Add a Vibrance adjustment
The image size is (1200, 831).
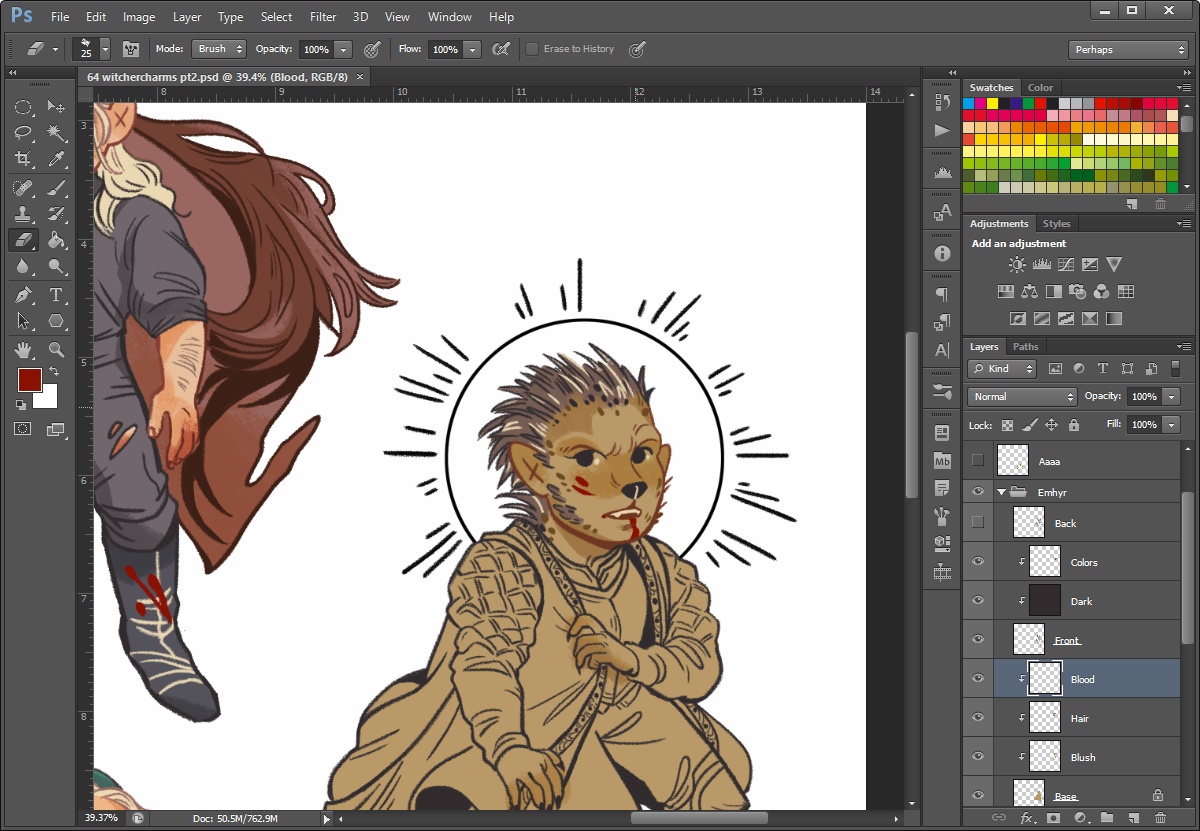pyautogui.click(x=1114, y=265)
